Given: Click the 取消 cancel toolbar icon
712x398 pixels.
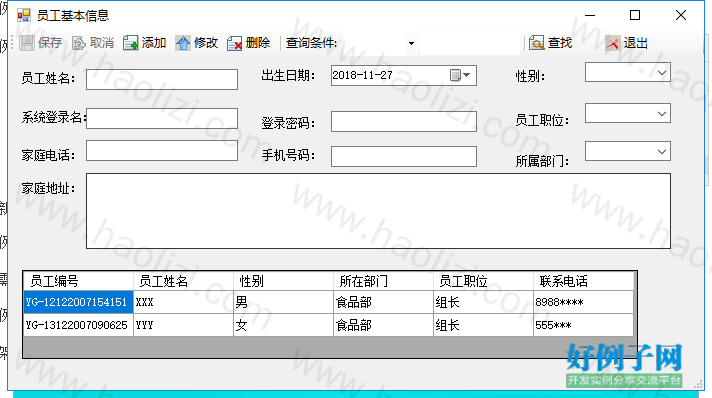Looking at the screenshot, I should [79, 43].
